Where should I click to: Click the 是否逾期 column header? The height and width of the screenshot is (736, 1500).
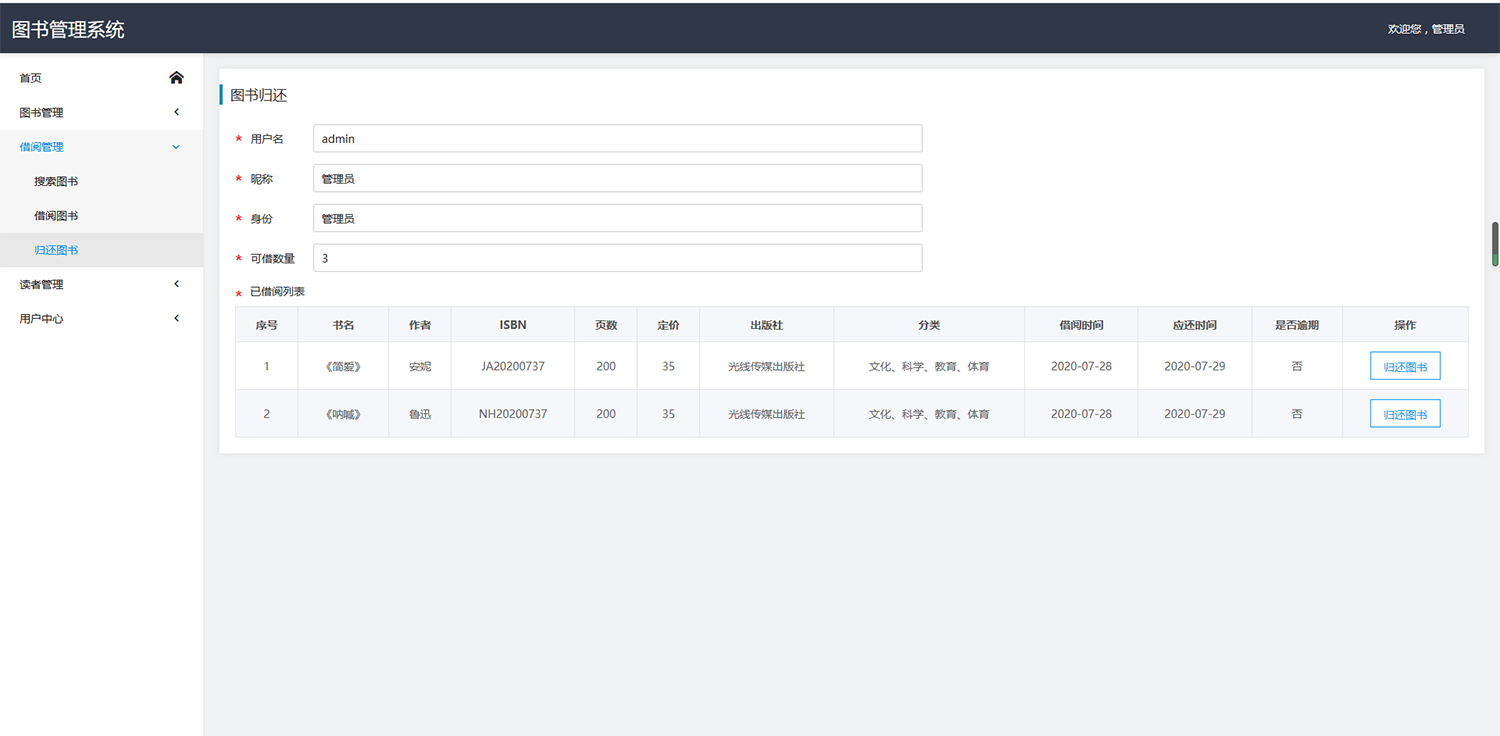click(1297, 325)
